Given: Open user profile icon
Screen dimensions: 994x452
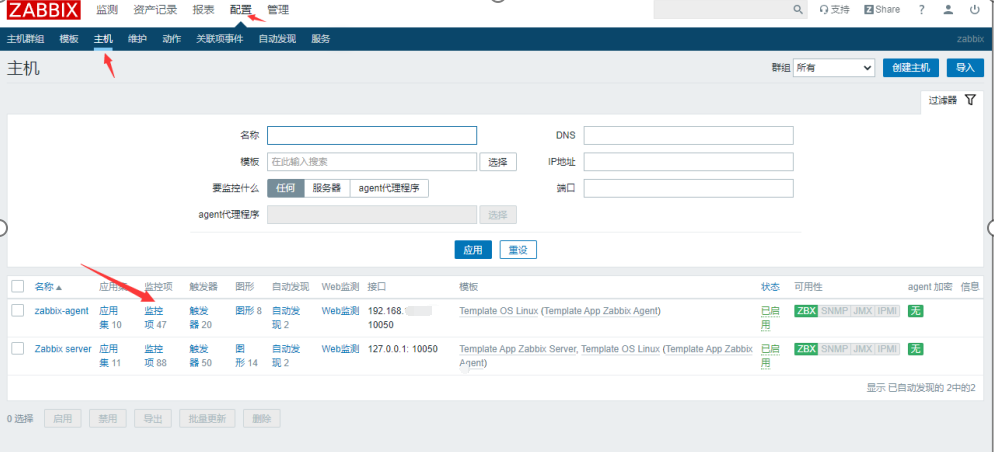Looking at the screenshot, I should [948, 10].
